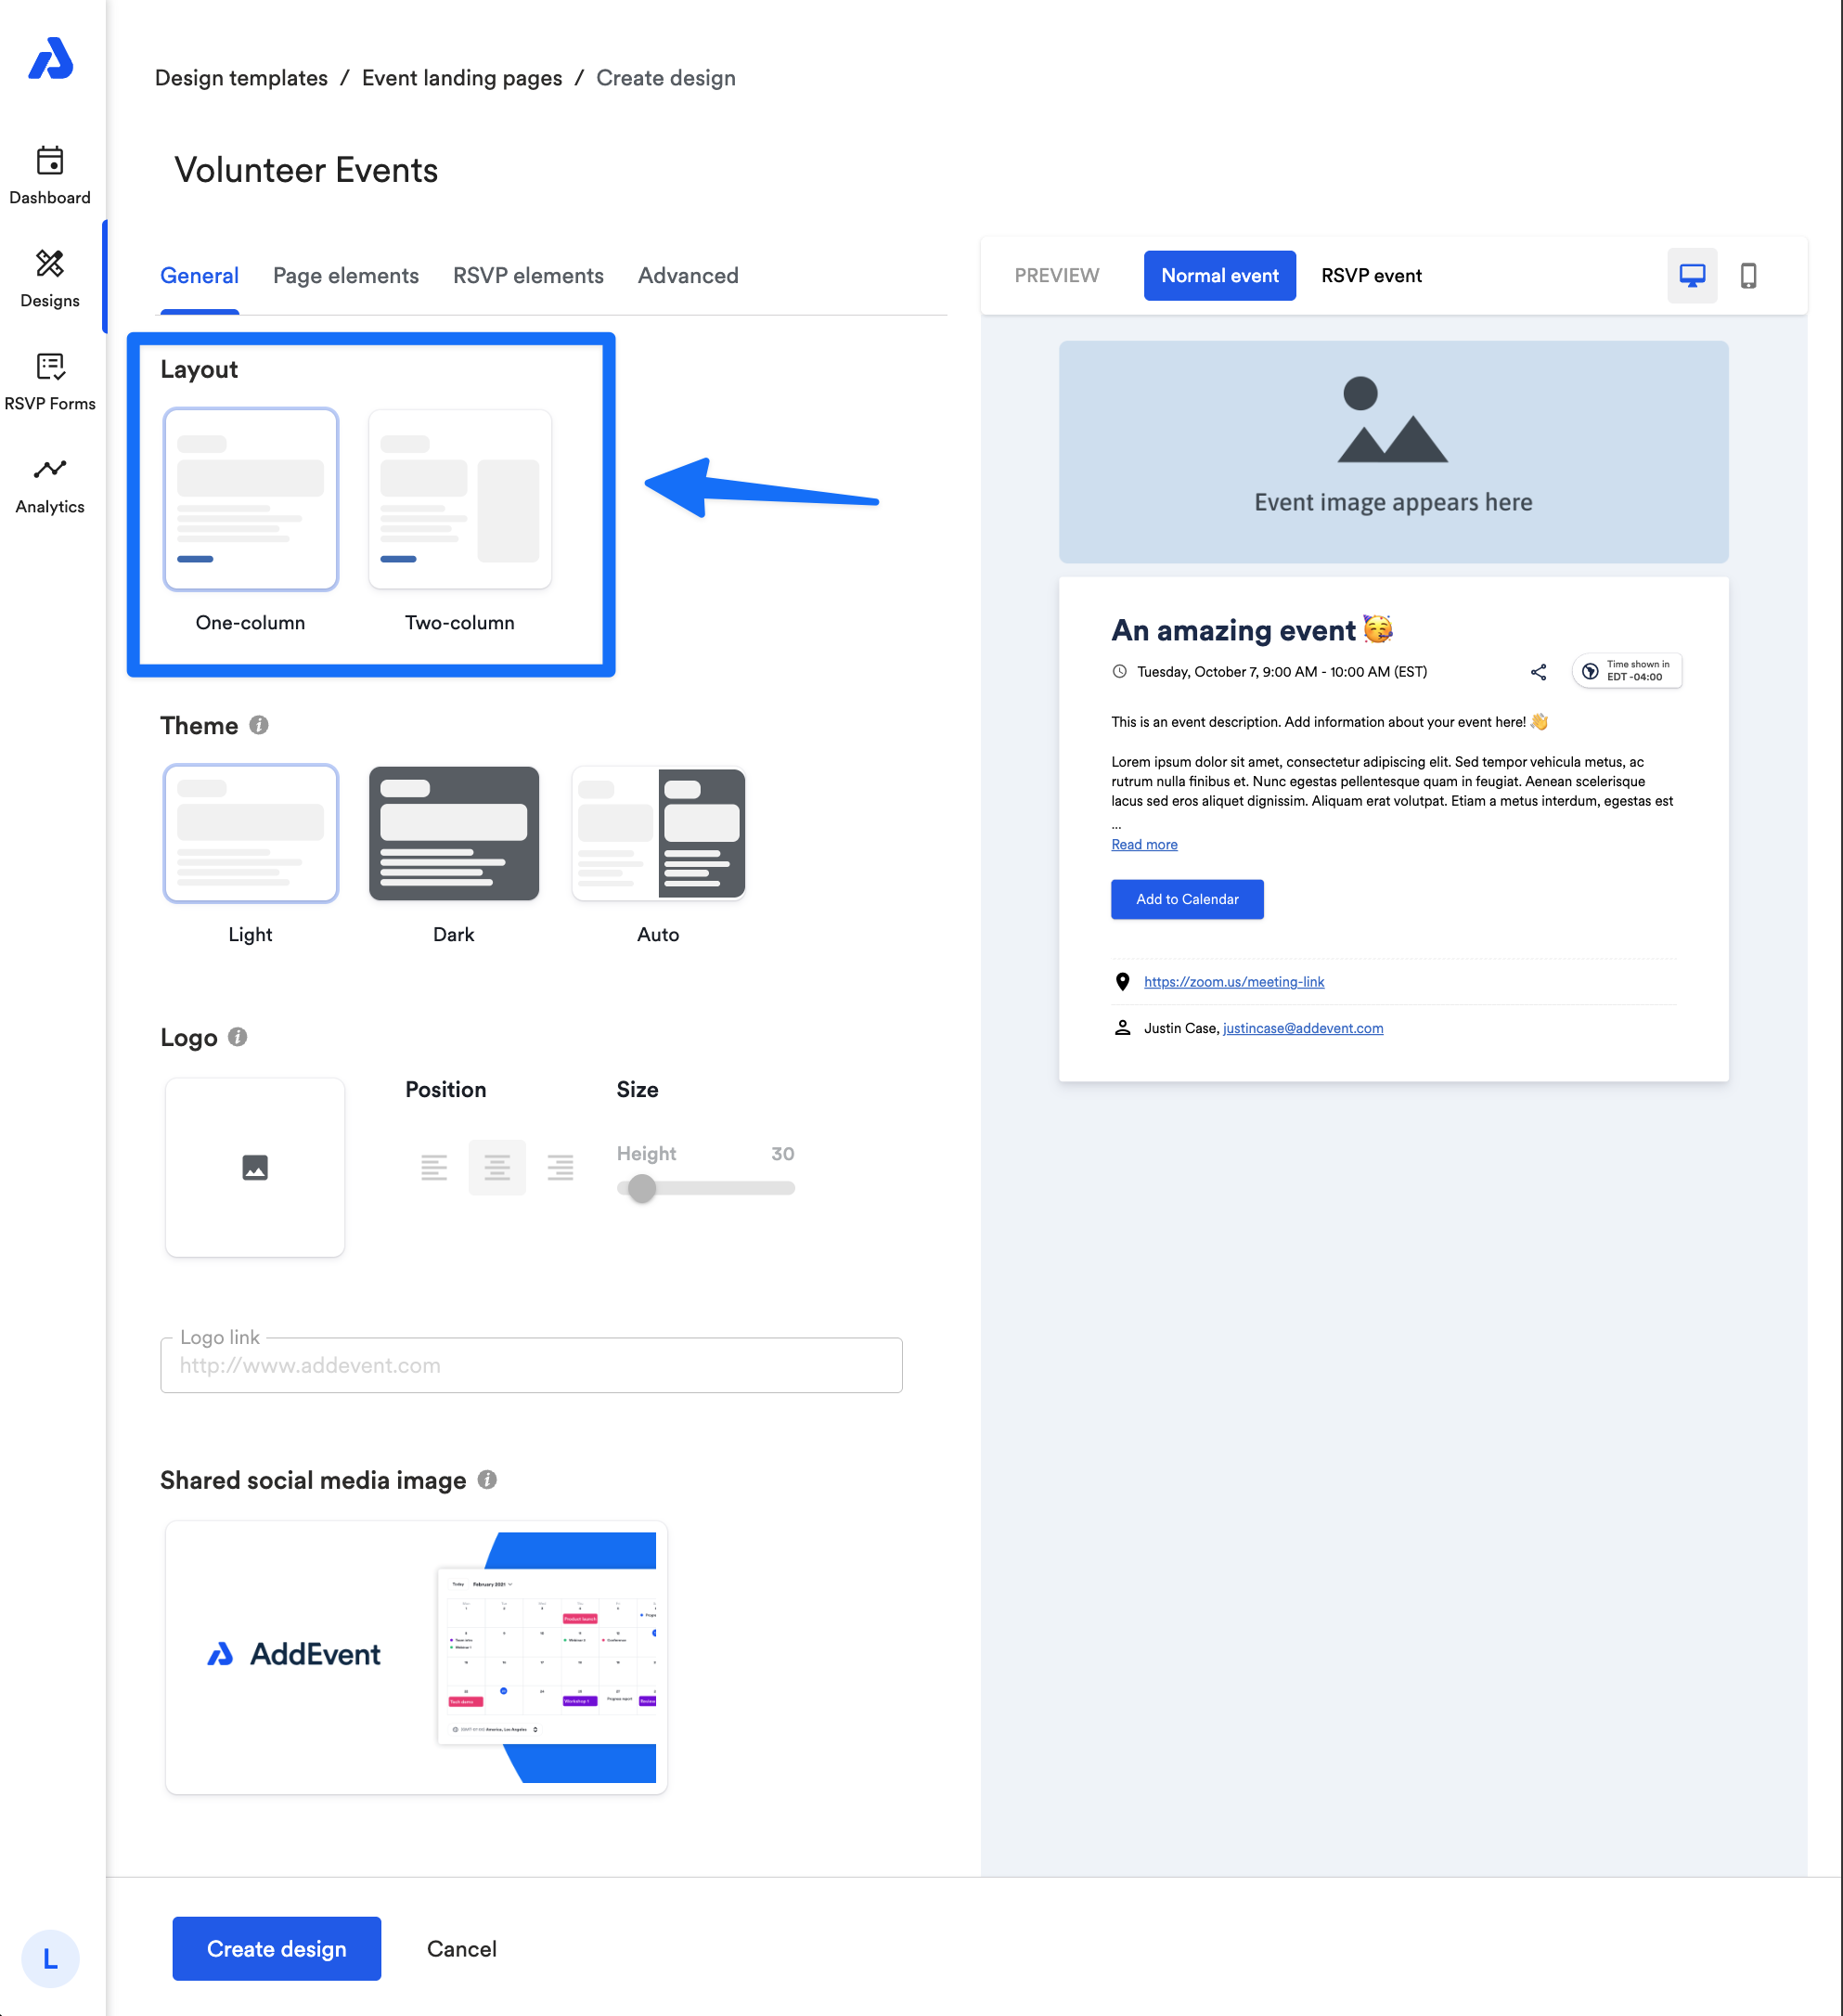Open RSVP Forms from the sidebar
Screen dimensions: 1843x2016
50,367
